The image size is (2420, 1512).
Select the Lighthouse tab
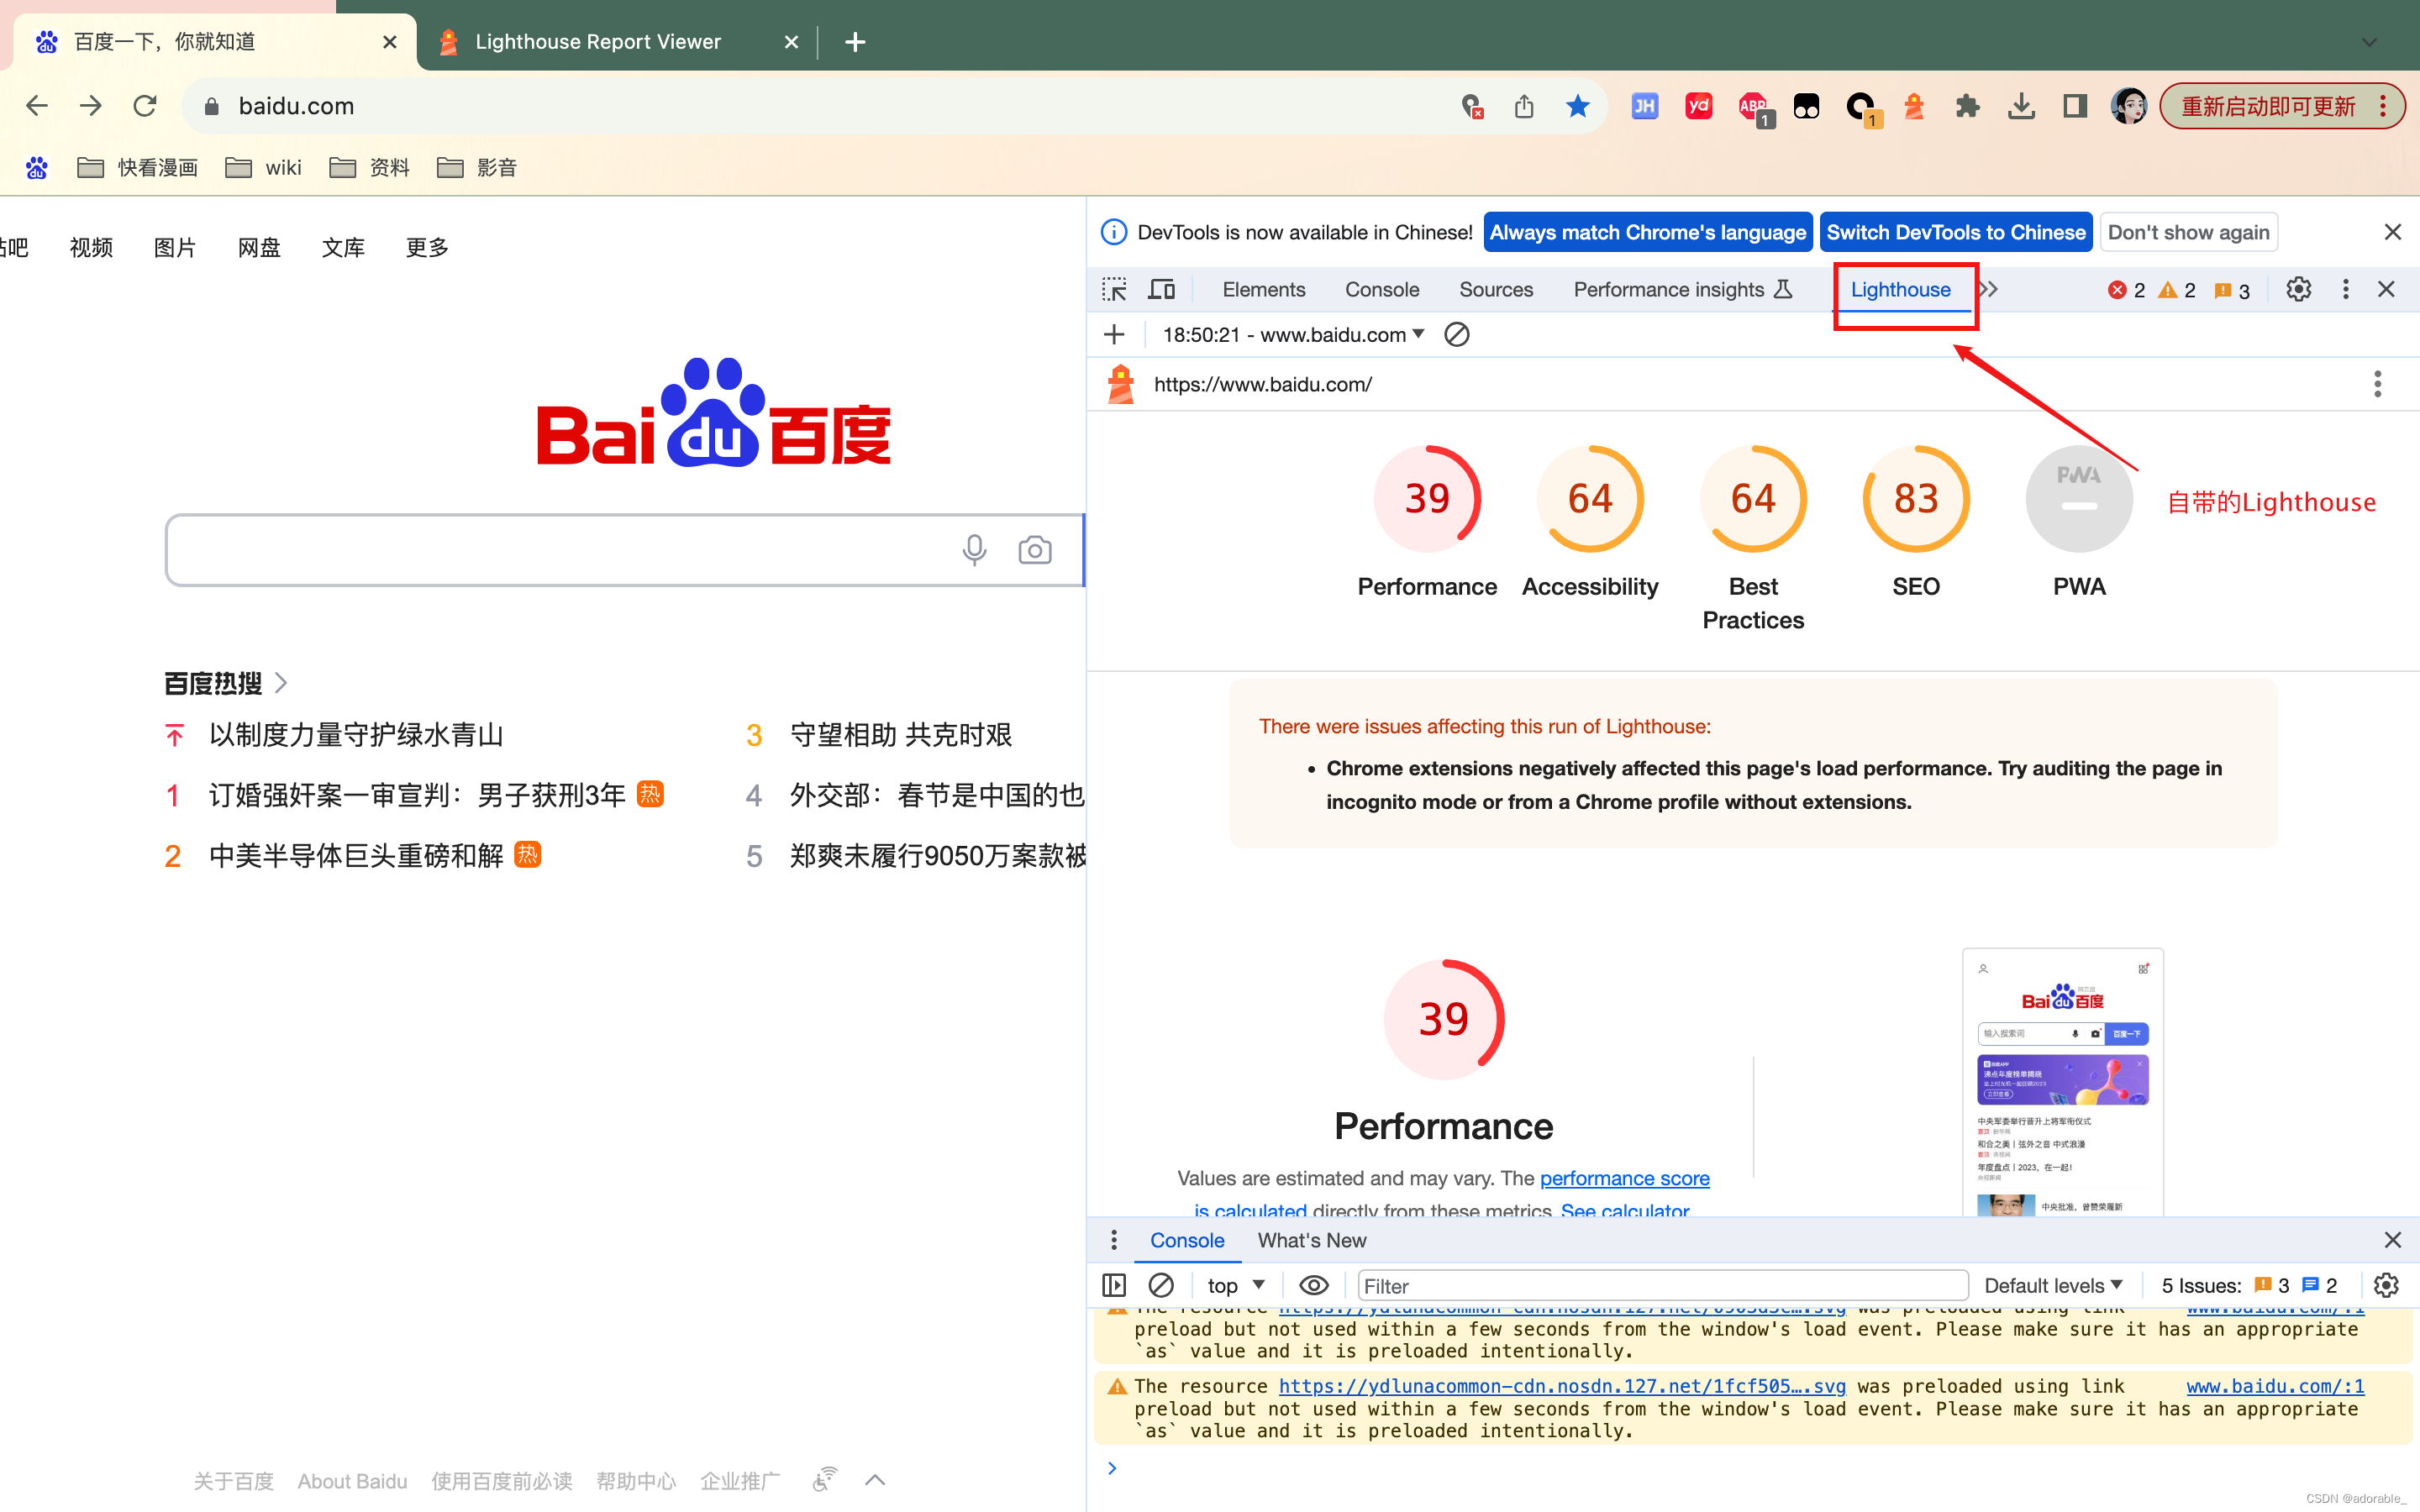(1900, 290)
